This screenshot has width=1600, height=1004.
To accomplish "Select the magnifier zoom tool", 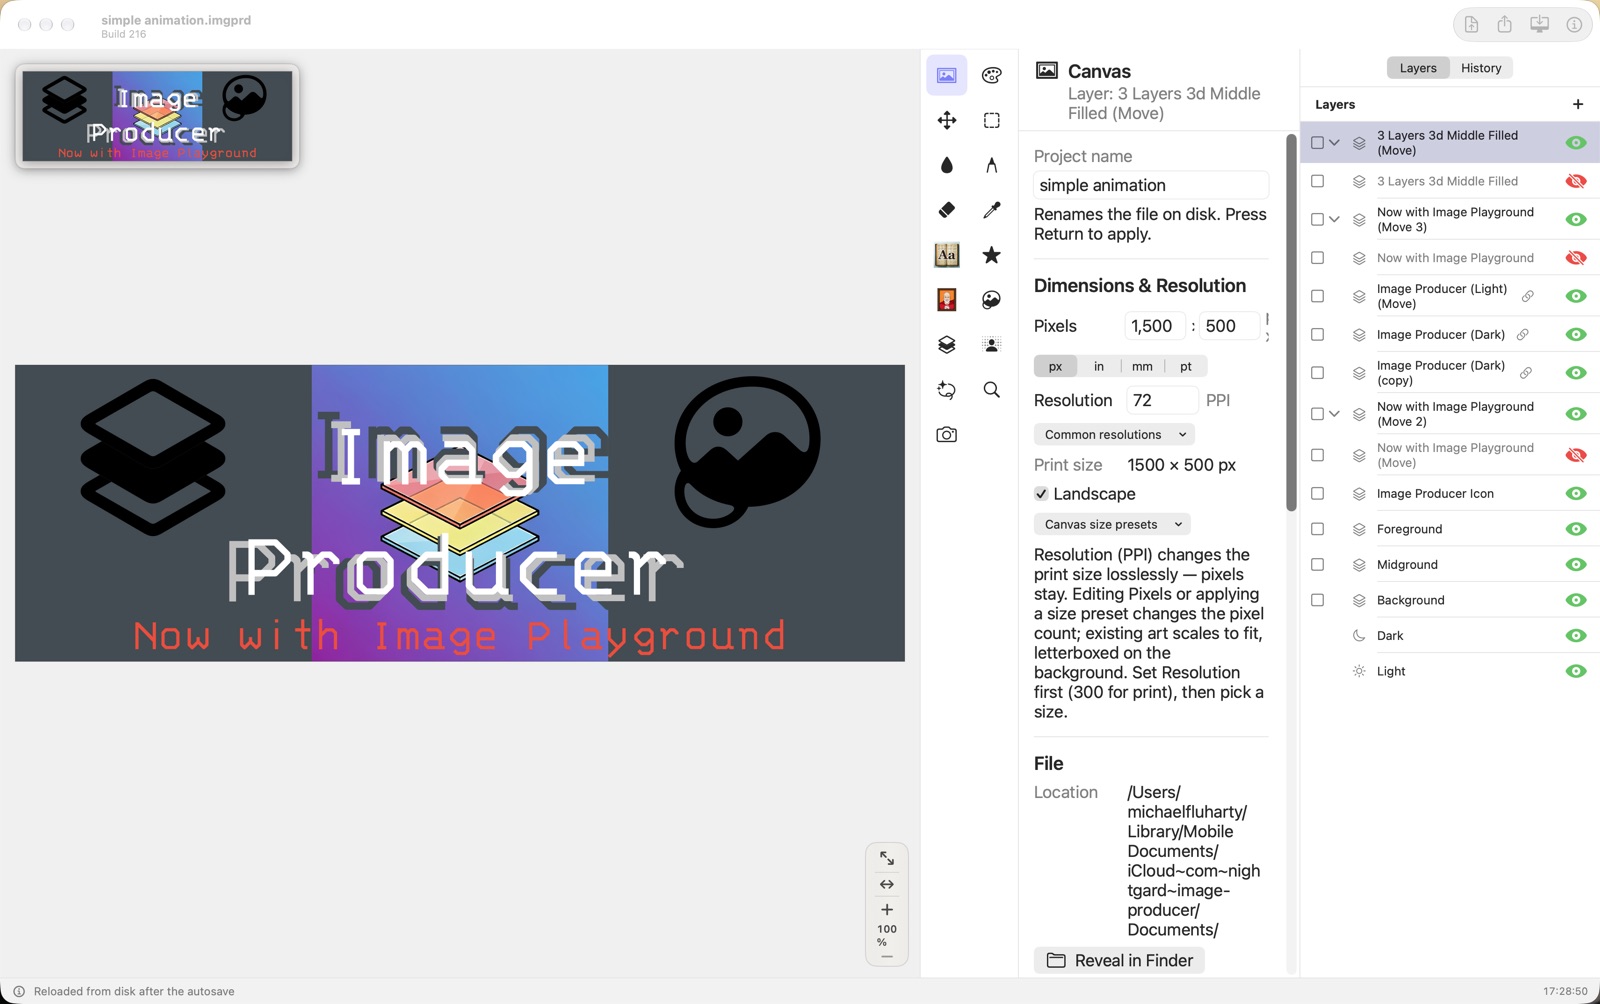I will (x=991, y=390).
